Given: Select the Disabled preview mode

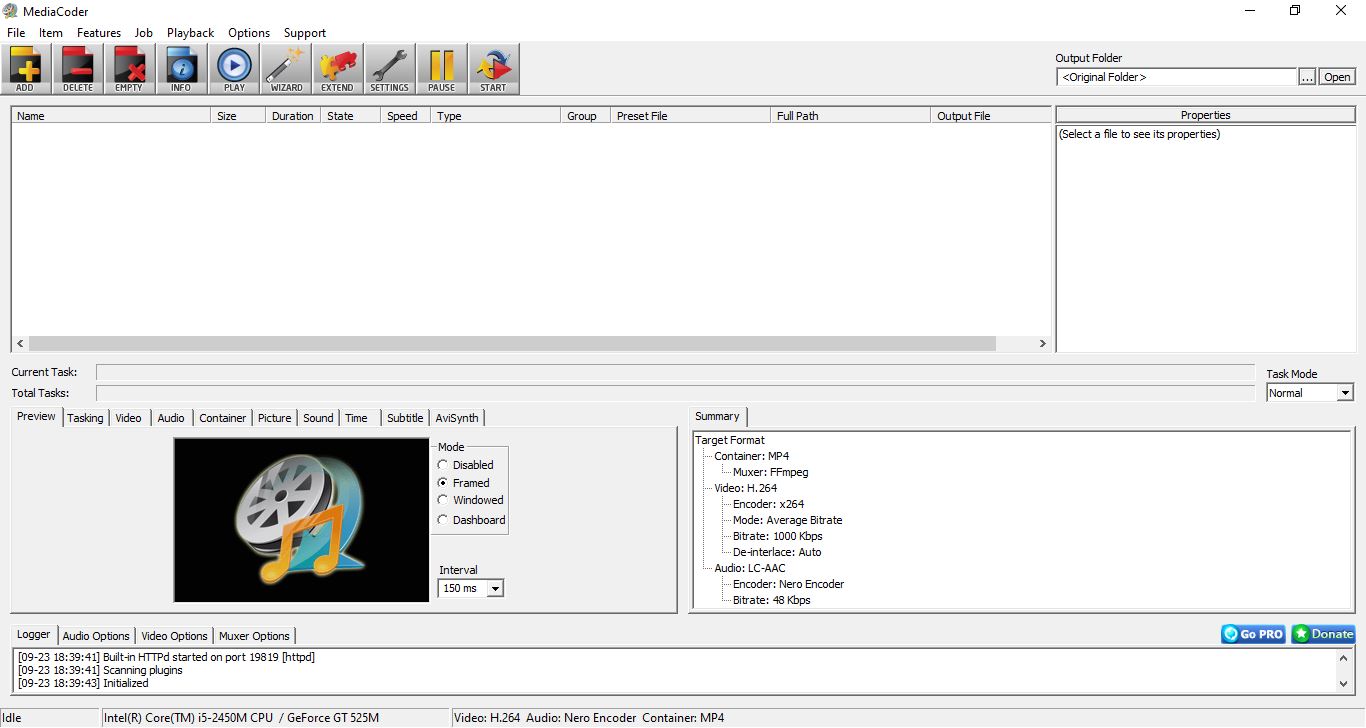Looking at the screenshot, I should (x=467, y=465).
